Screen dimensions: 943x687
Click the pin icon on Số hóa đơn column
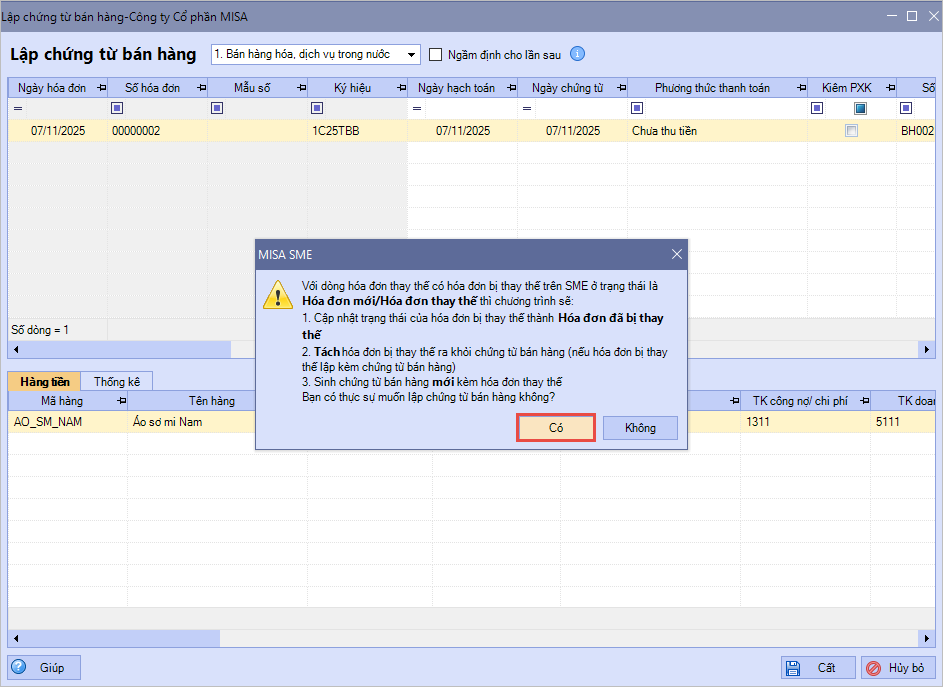200,88
